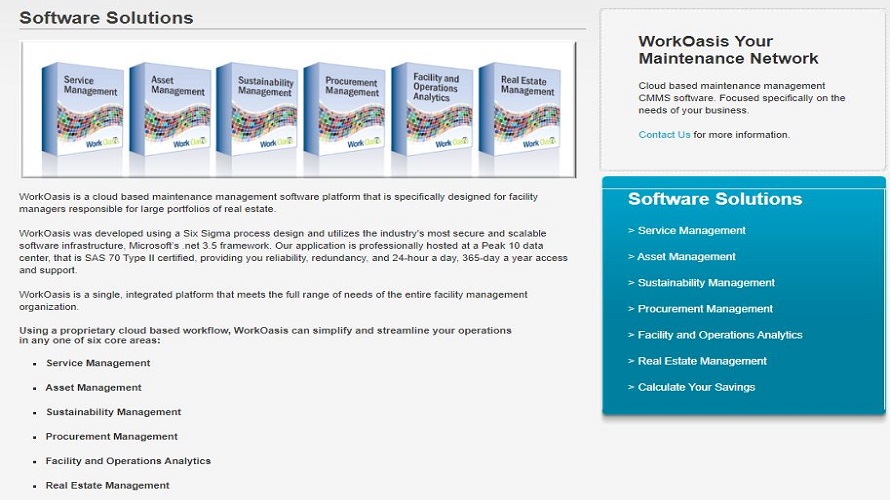Open the Contact Us link

coord(664,135)
